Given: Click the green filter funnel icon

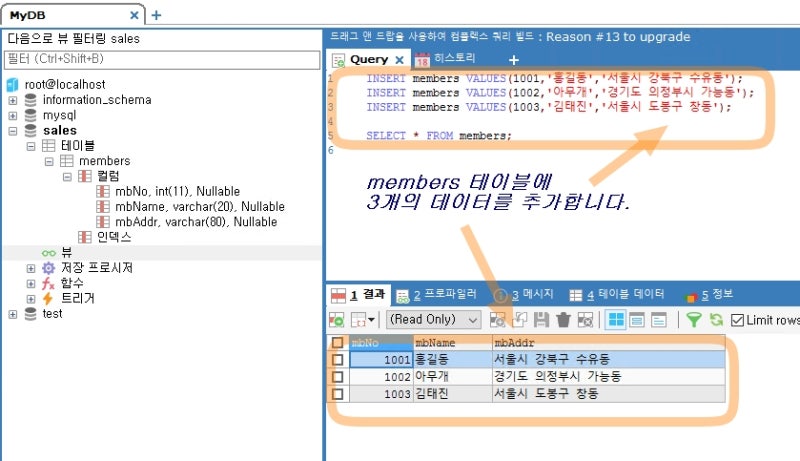Looking at the screenshot, I should (x=694, y=320).
